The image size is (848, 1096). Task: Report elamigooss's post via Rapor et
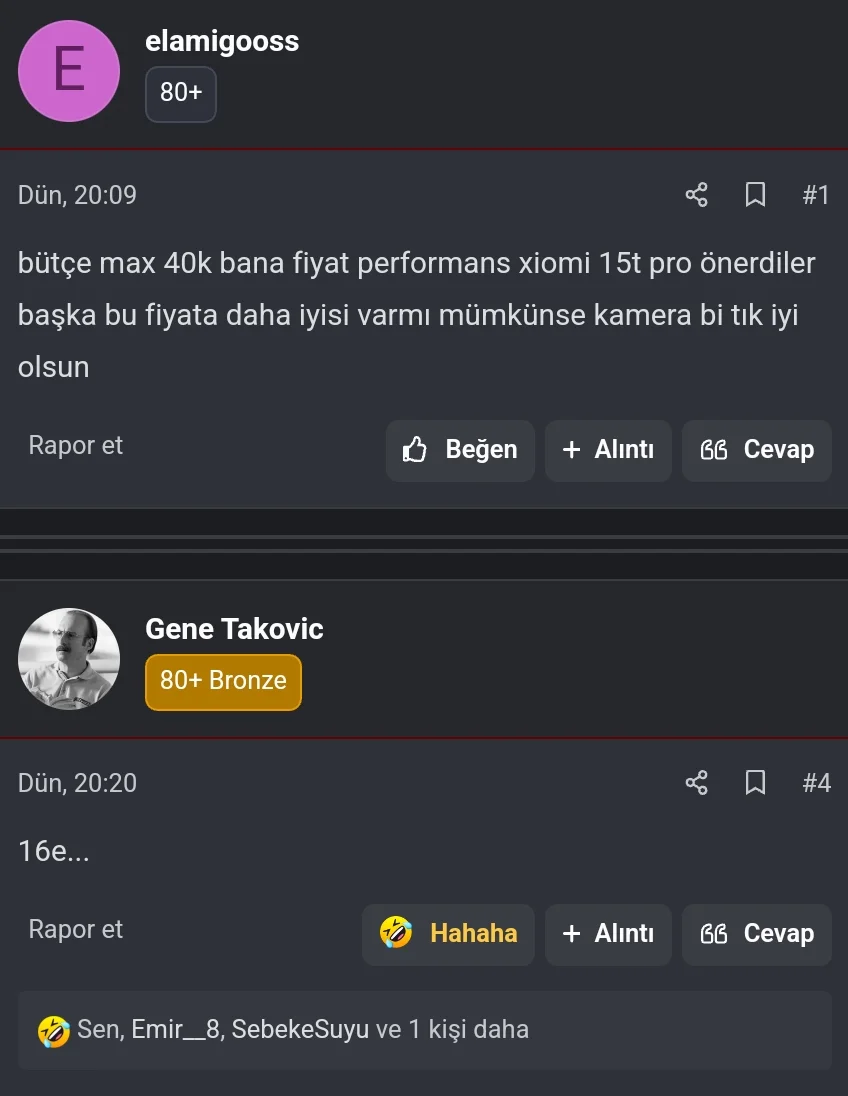[x=76, y=445]
